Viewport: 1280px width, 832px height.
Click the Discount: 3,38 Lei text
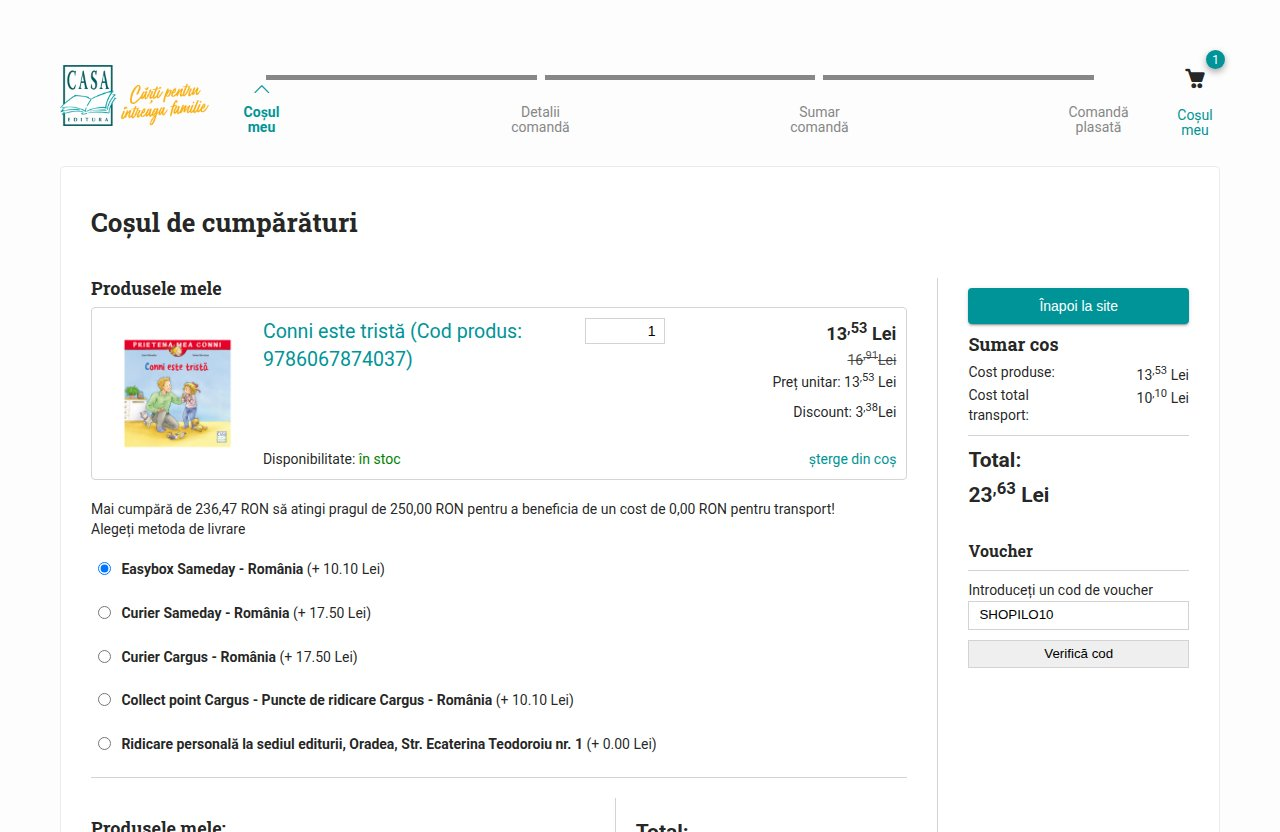pos(845,410)
